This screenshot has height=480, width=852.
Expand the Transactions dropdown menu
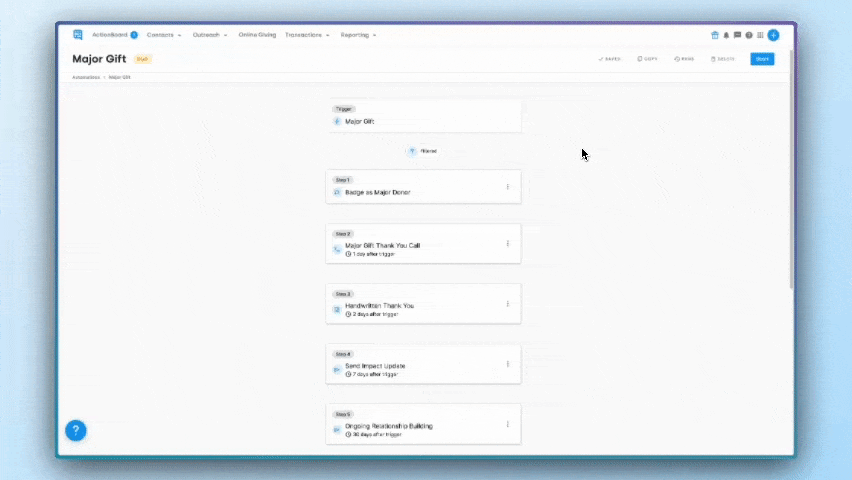[x=307, y=35]
